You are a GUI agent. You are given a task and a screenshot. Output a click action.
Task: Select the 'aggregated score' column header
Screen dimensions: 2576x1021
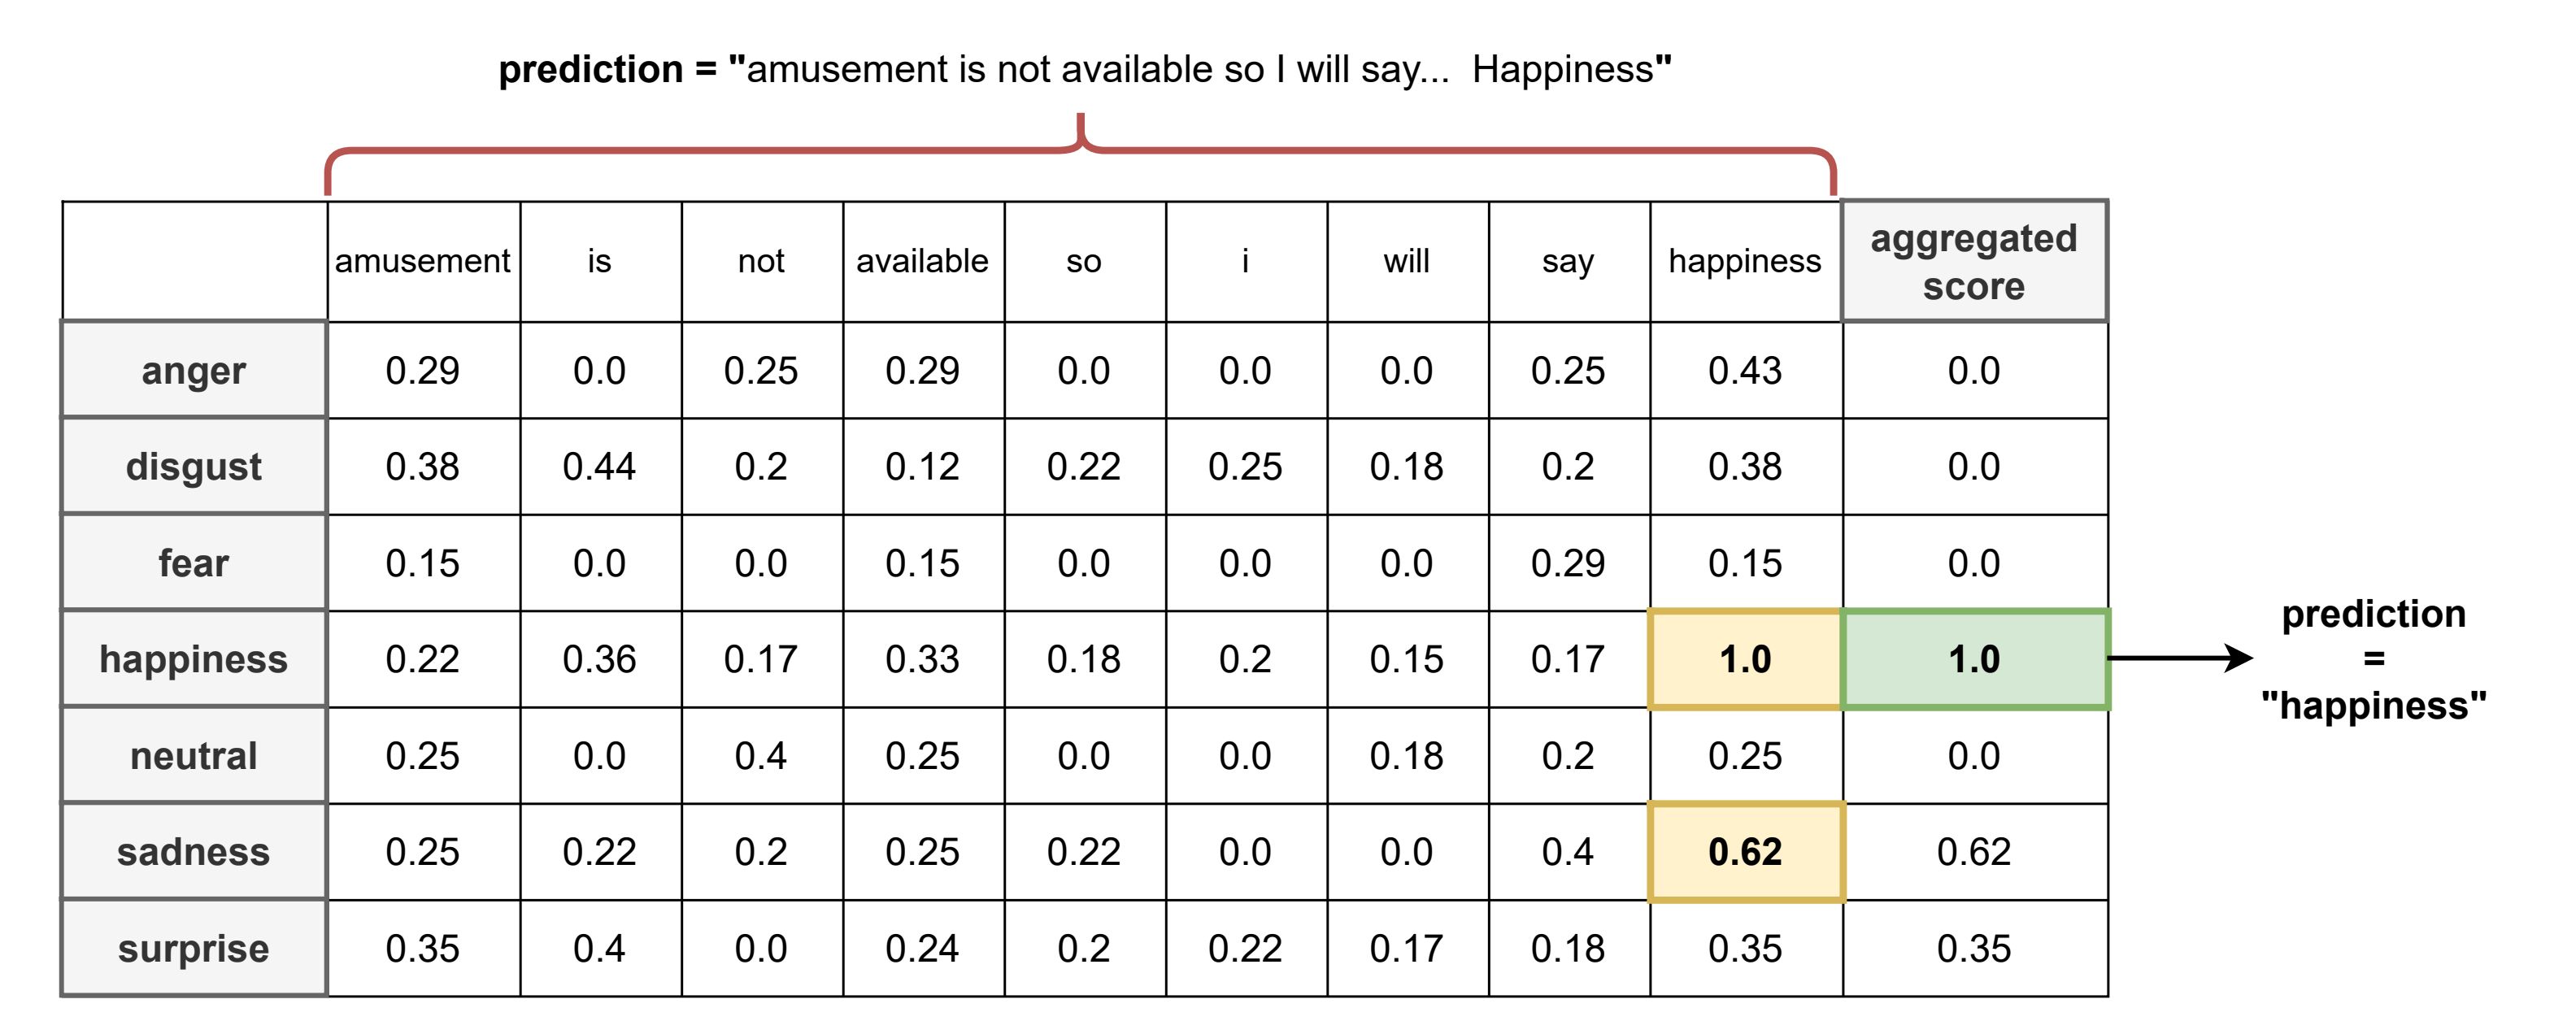tap(1974, 261)
